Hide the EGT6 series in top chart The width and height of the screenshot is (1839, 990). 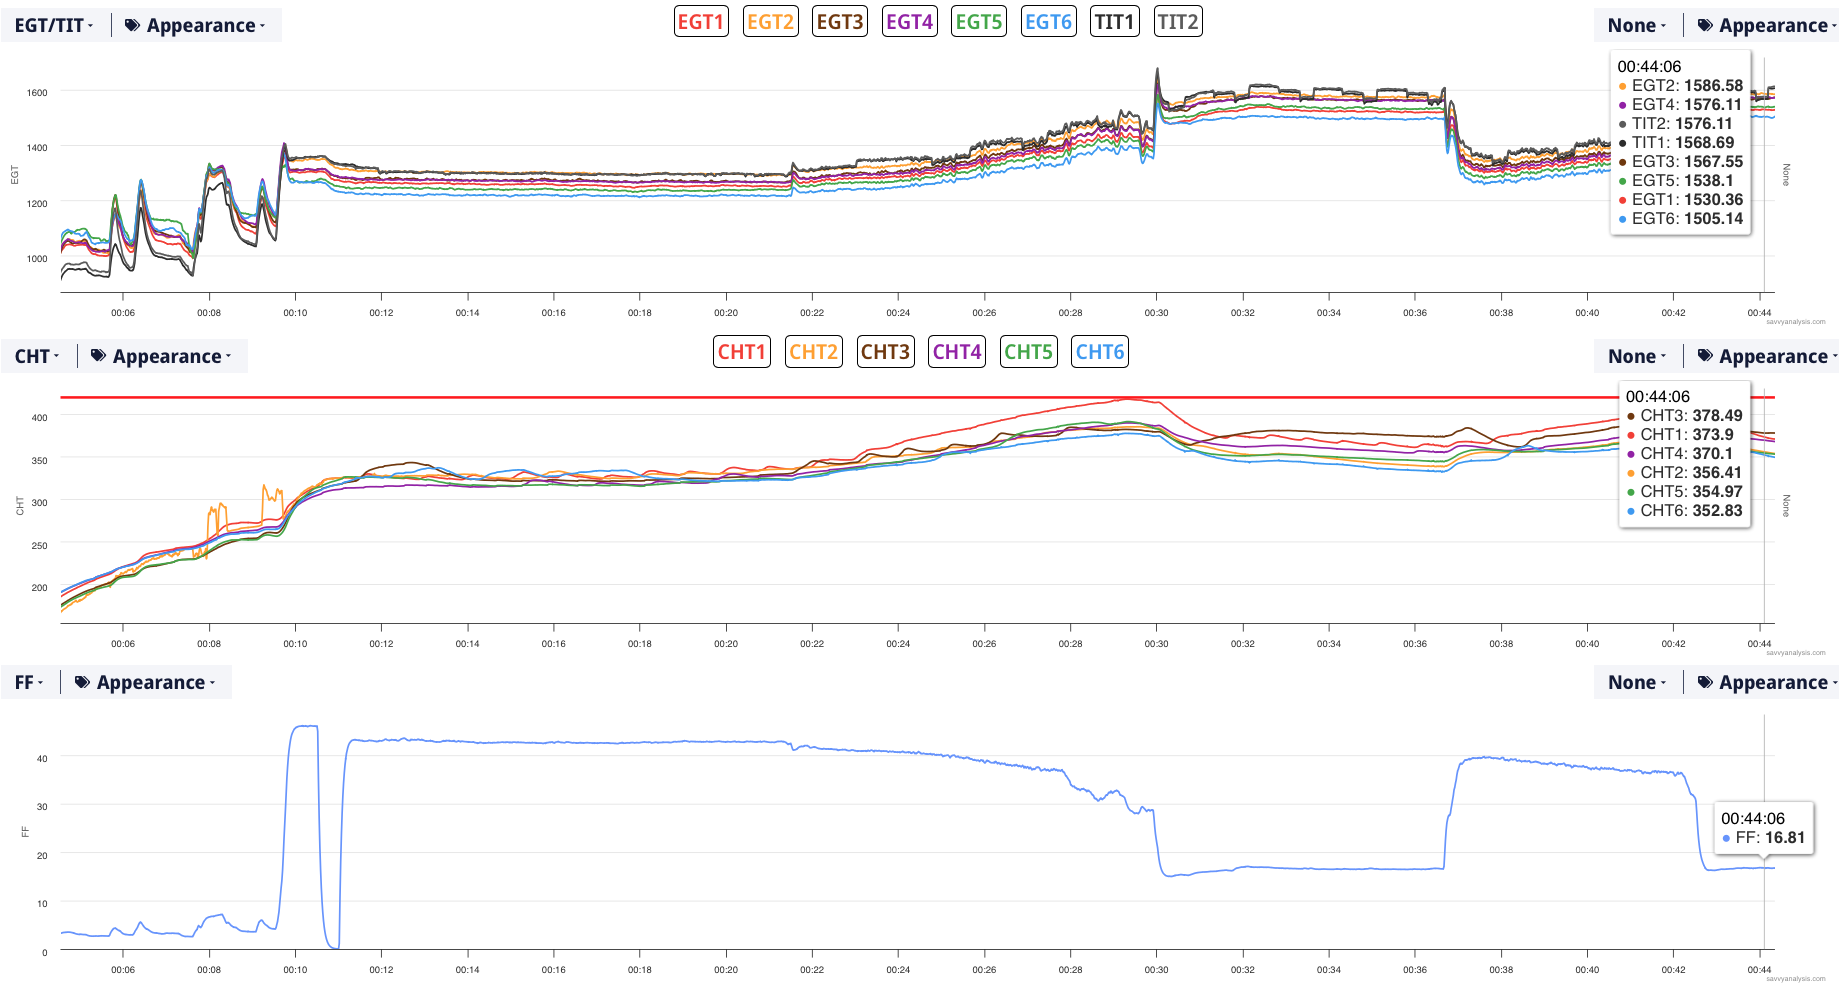1048,21
